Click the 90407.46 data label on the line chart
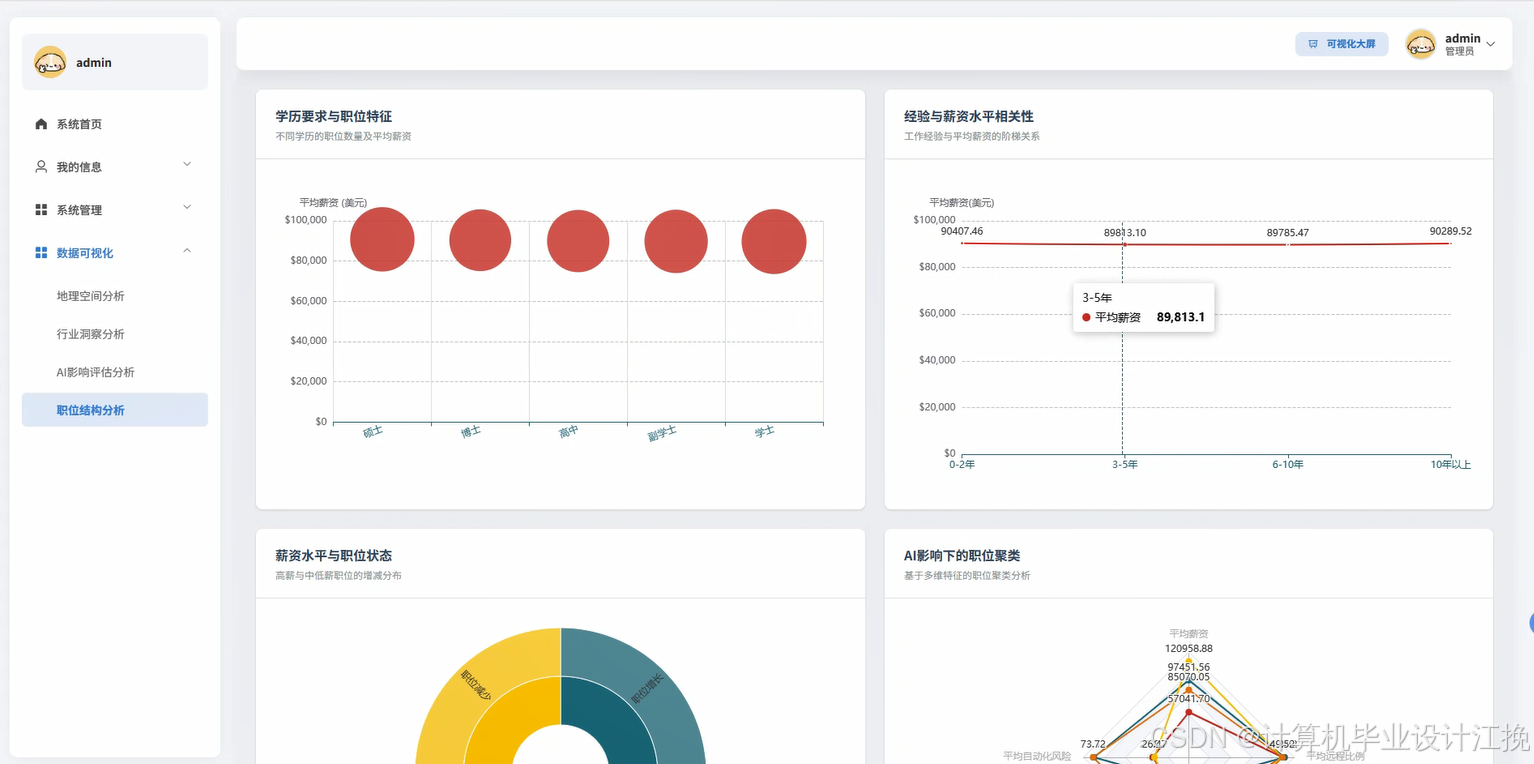The image size is (1534, 764). (962, 231)
